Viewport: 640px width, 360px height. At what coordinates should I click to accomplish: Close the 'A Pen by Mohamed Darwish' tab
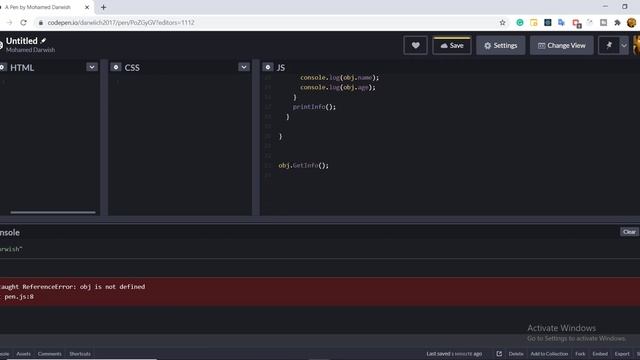pos(87,7)
